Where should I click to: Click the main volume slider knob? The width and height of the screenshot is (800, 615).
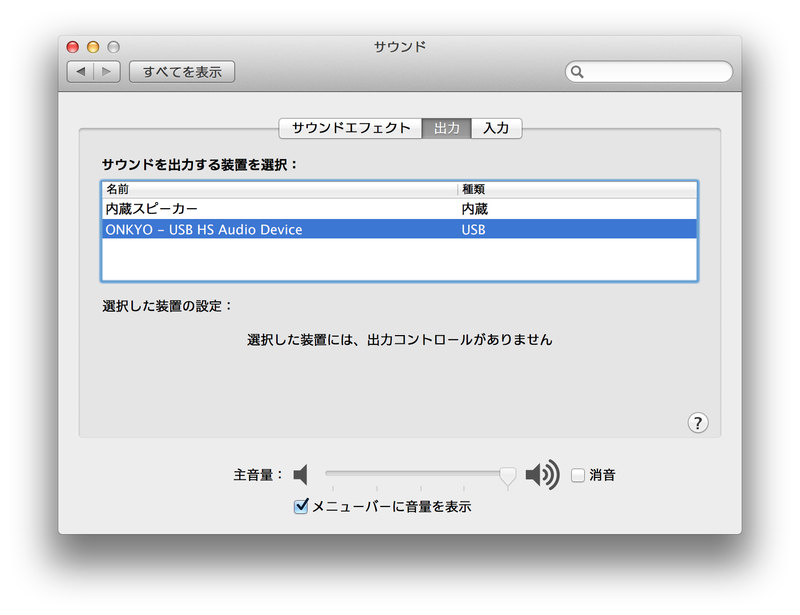508,476
